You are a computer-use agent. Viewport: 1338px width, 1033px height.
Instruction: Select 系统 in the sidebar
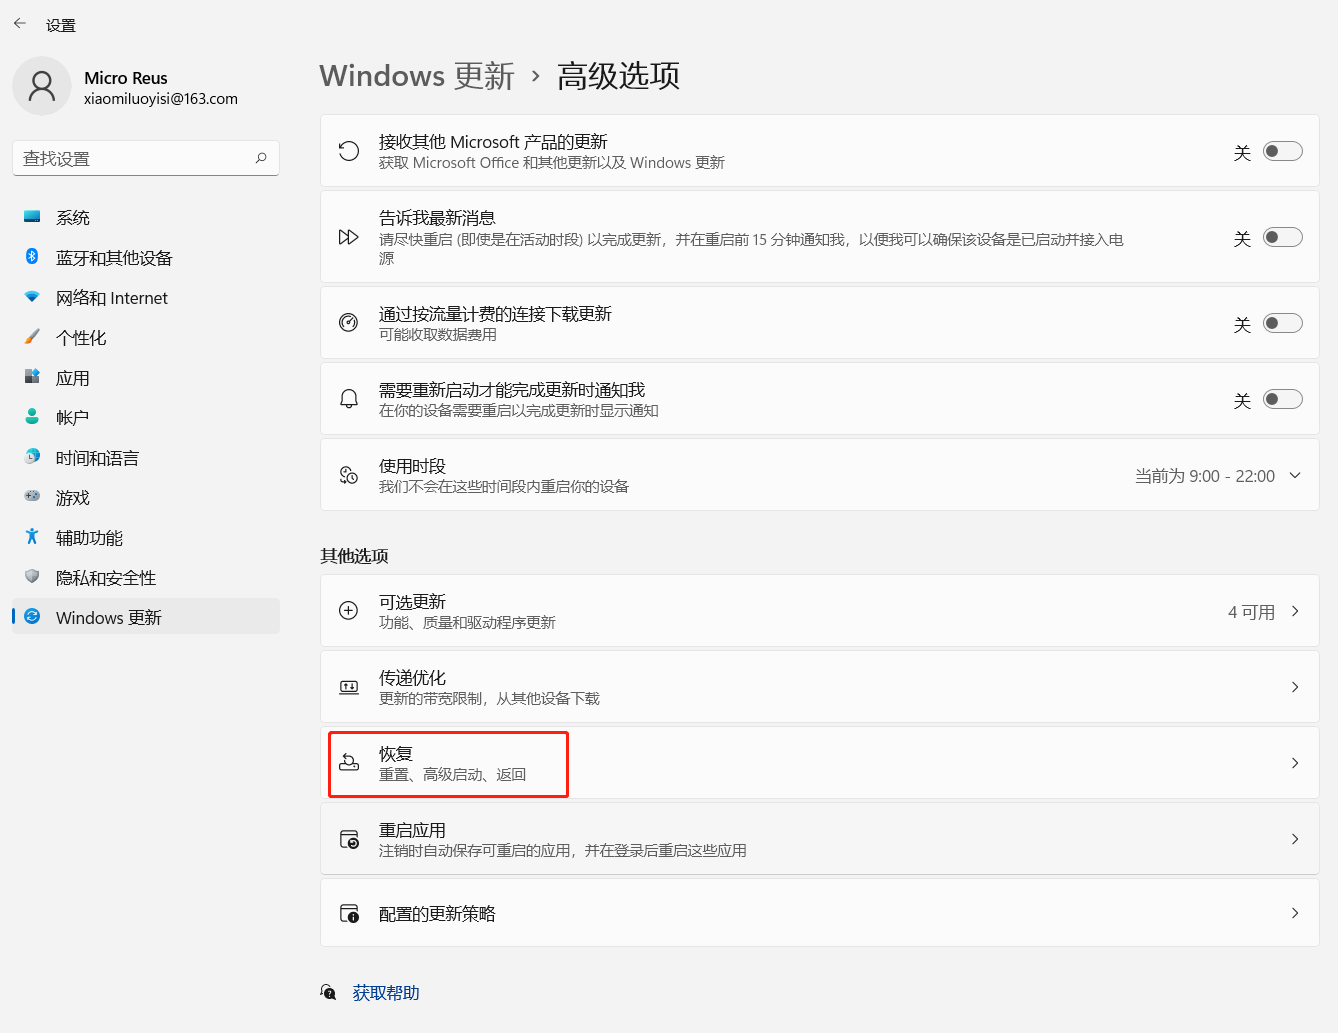tap(146, 217)
